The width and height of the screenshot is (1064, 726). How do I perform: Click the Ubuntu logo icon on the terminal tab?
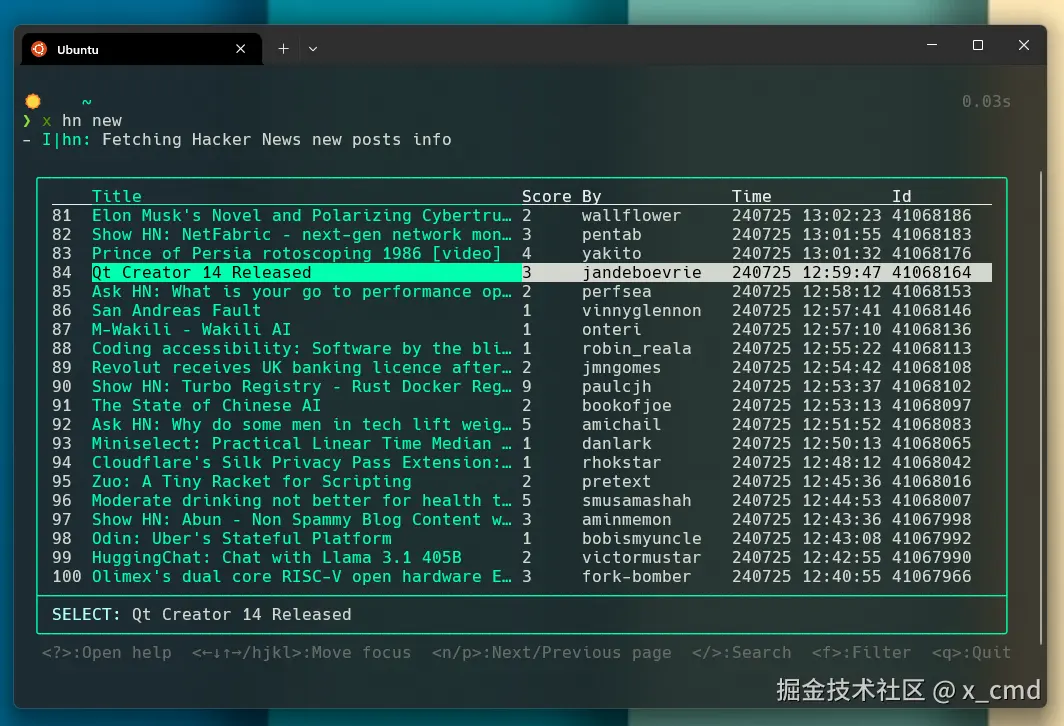(x=38, y=48)
